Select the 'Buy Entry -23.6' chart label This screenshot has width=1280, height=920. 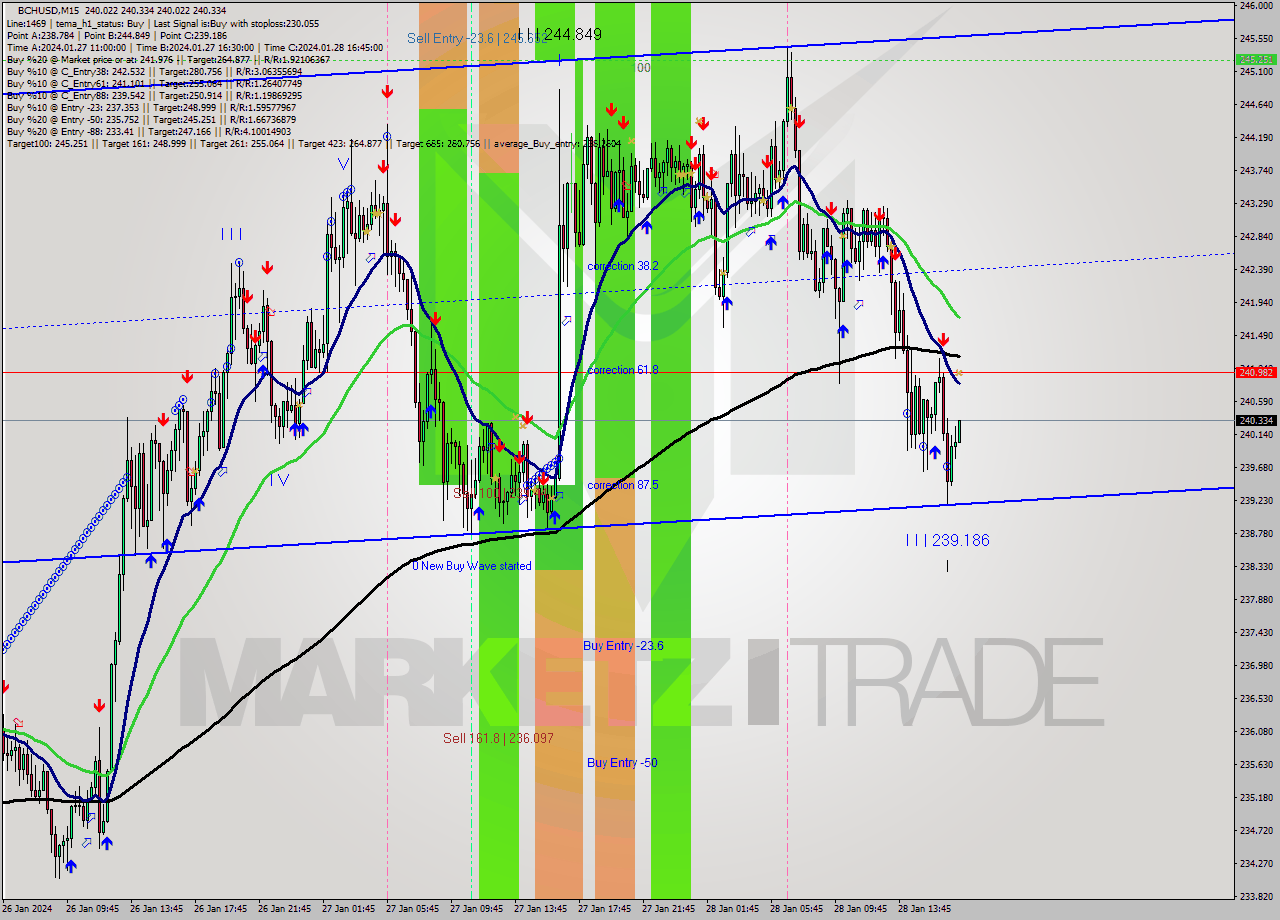[x=623, y=646]
